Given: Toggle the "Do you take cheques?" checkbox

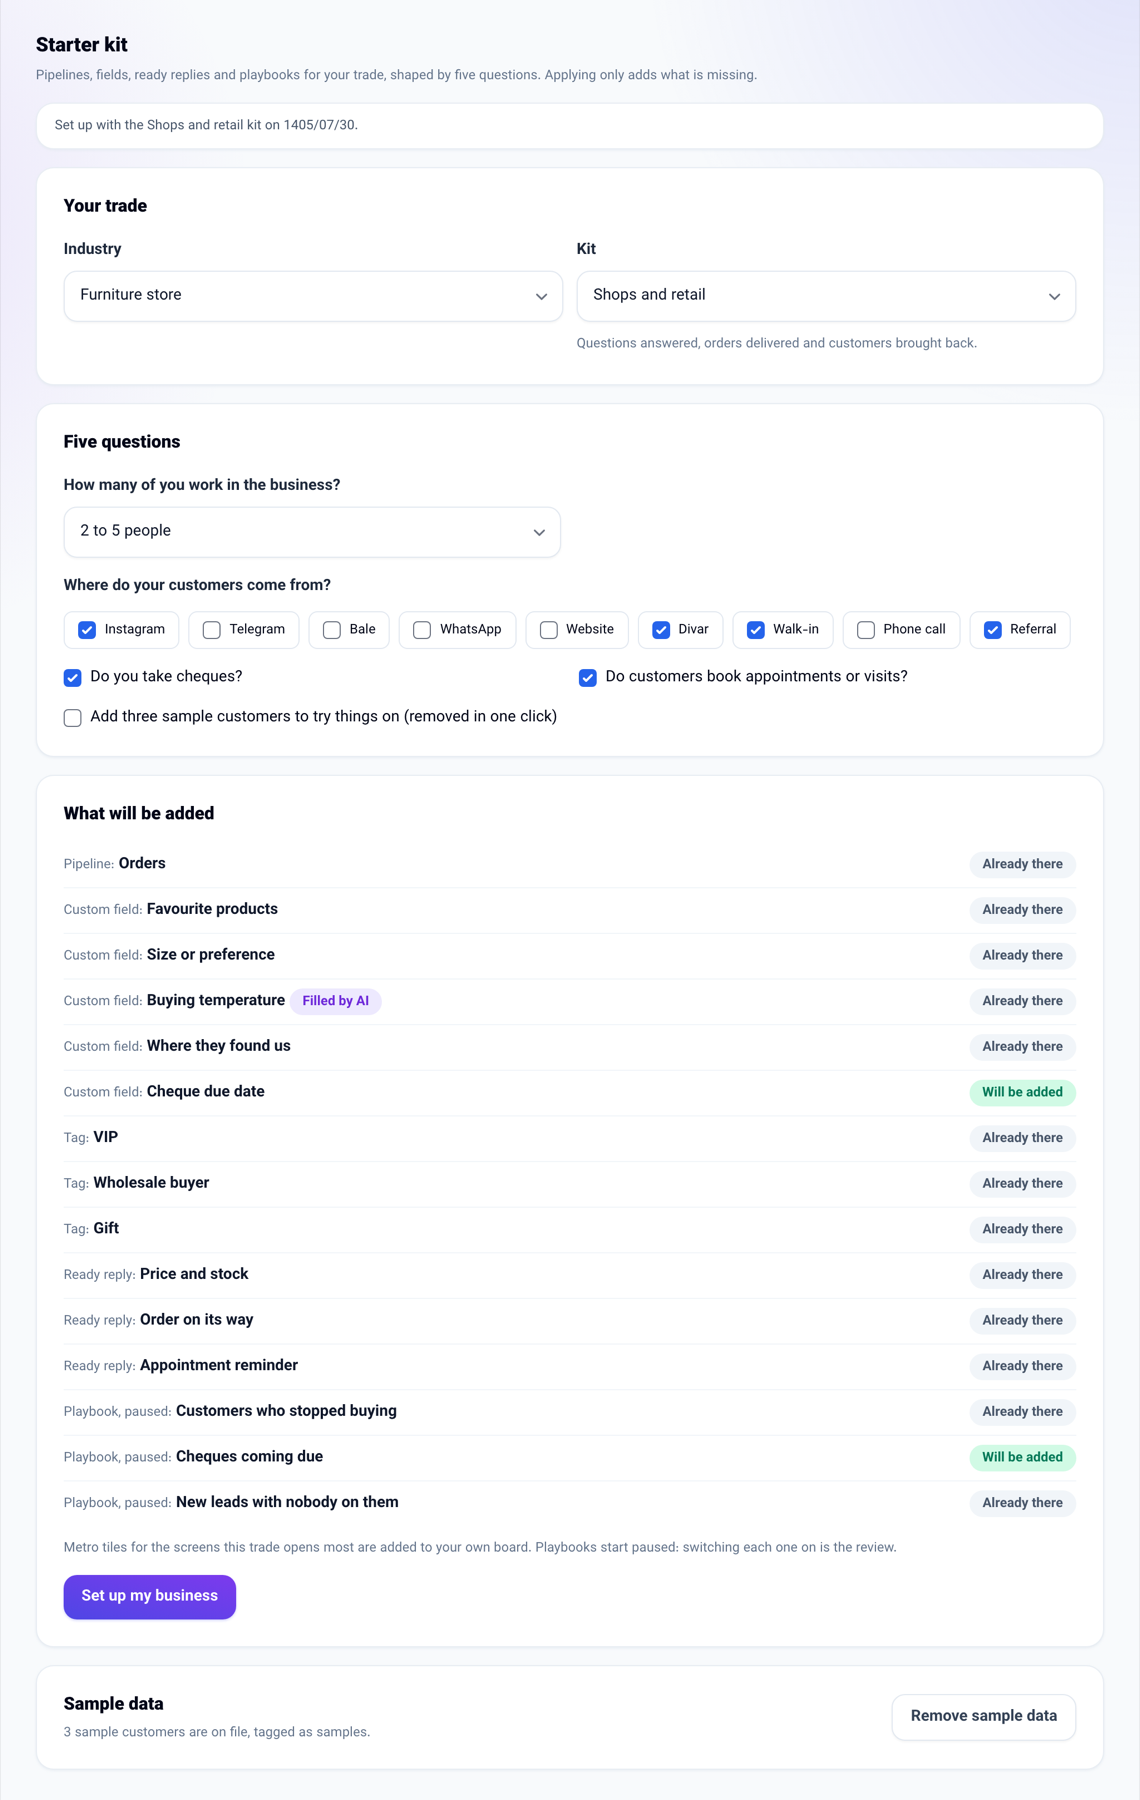Looking at the screenshot, I should point(73,678).
